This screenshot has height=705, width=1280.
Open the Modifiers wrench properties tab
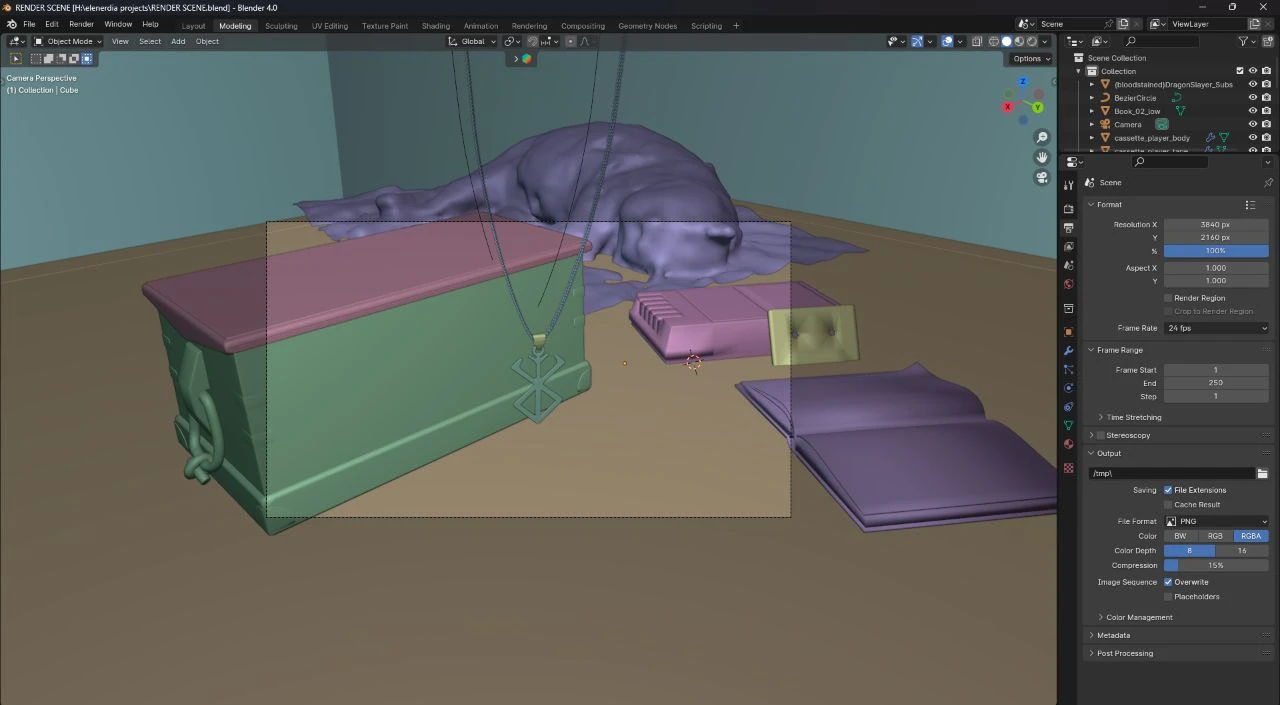pos(1068,351)
